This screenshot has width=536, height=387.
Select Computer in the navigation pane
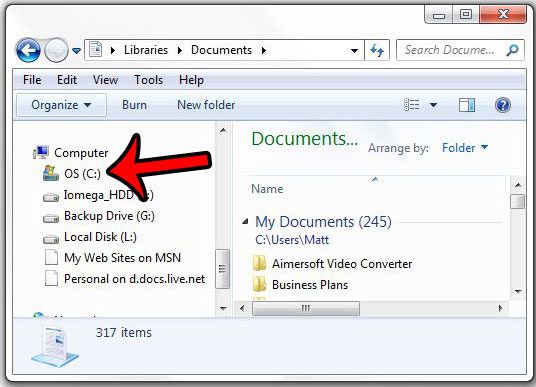tap(81, 153)
